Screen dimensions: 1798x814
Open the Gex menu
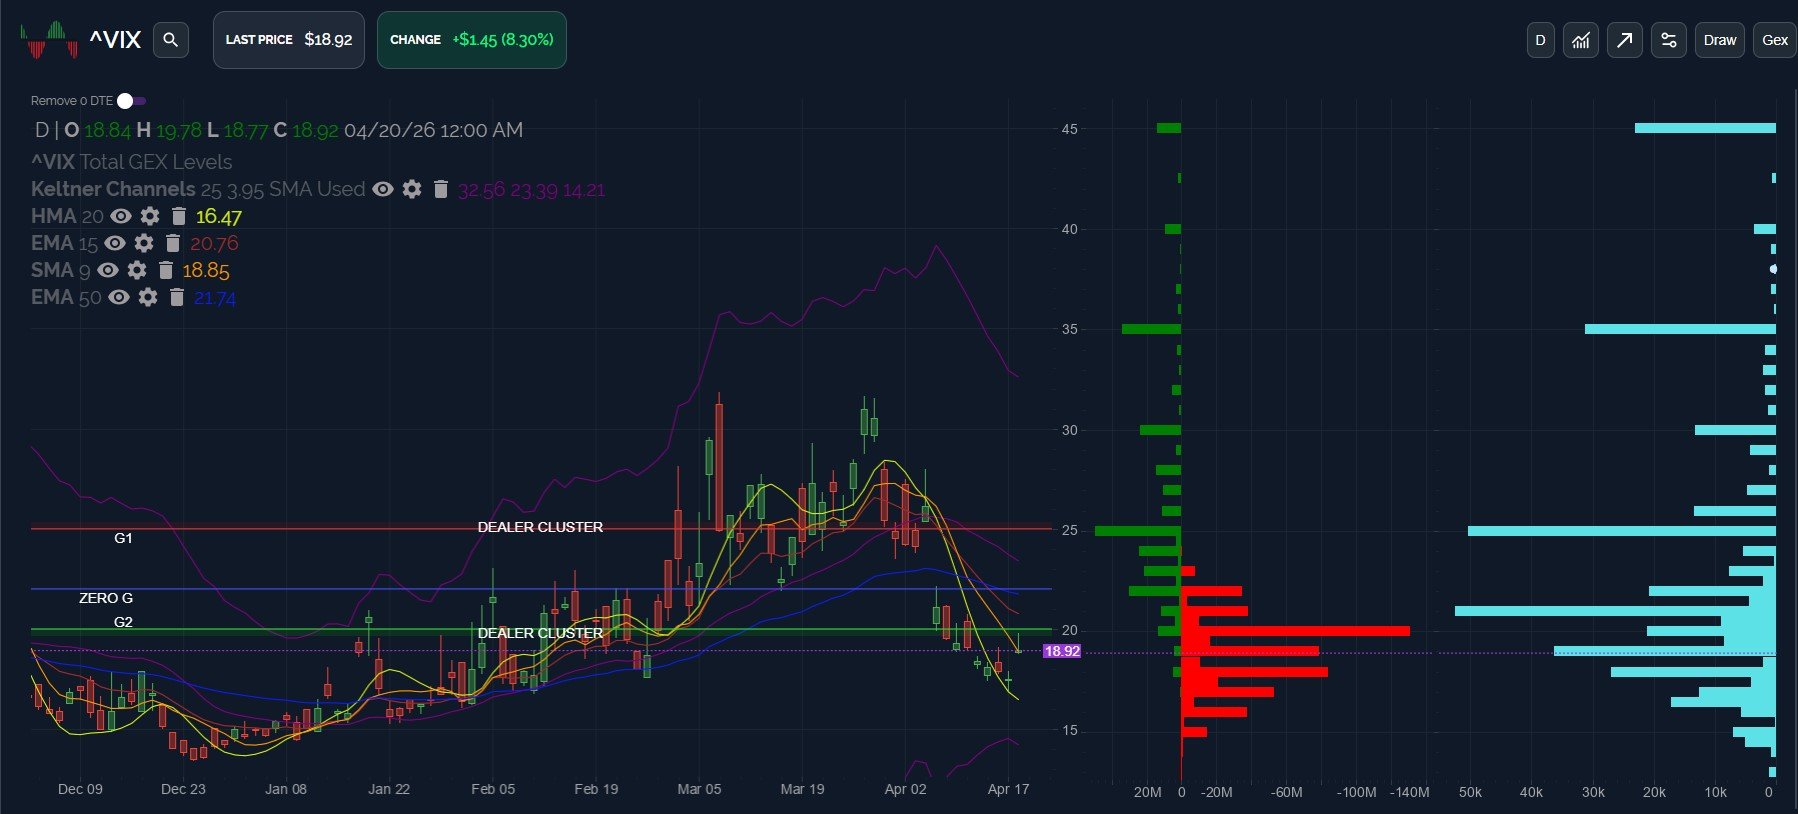pyautogui.click(x=1774, y=40)
